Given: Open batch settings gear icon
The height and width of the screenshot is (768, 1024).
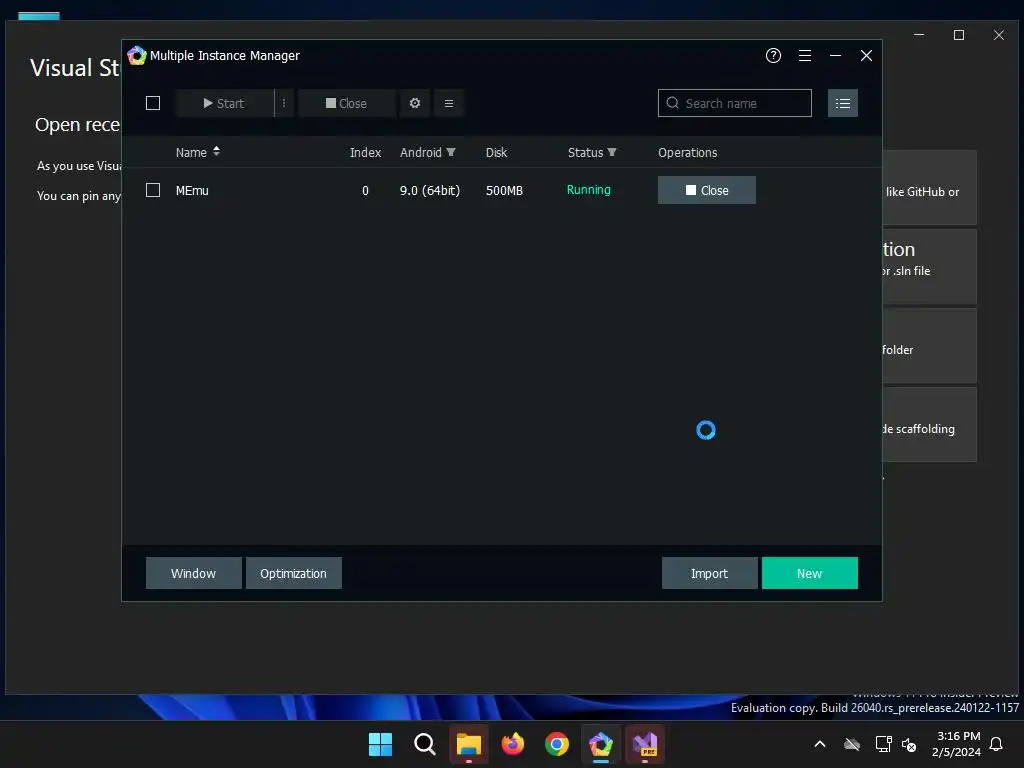Looking at the screenshot, I should coord(415,103).
